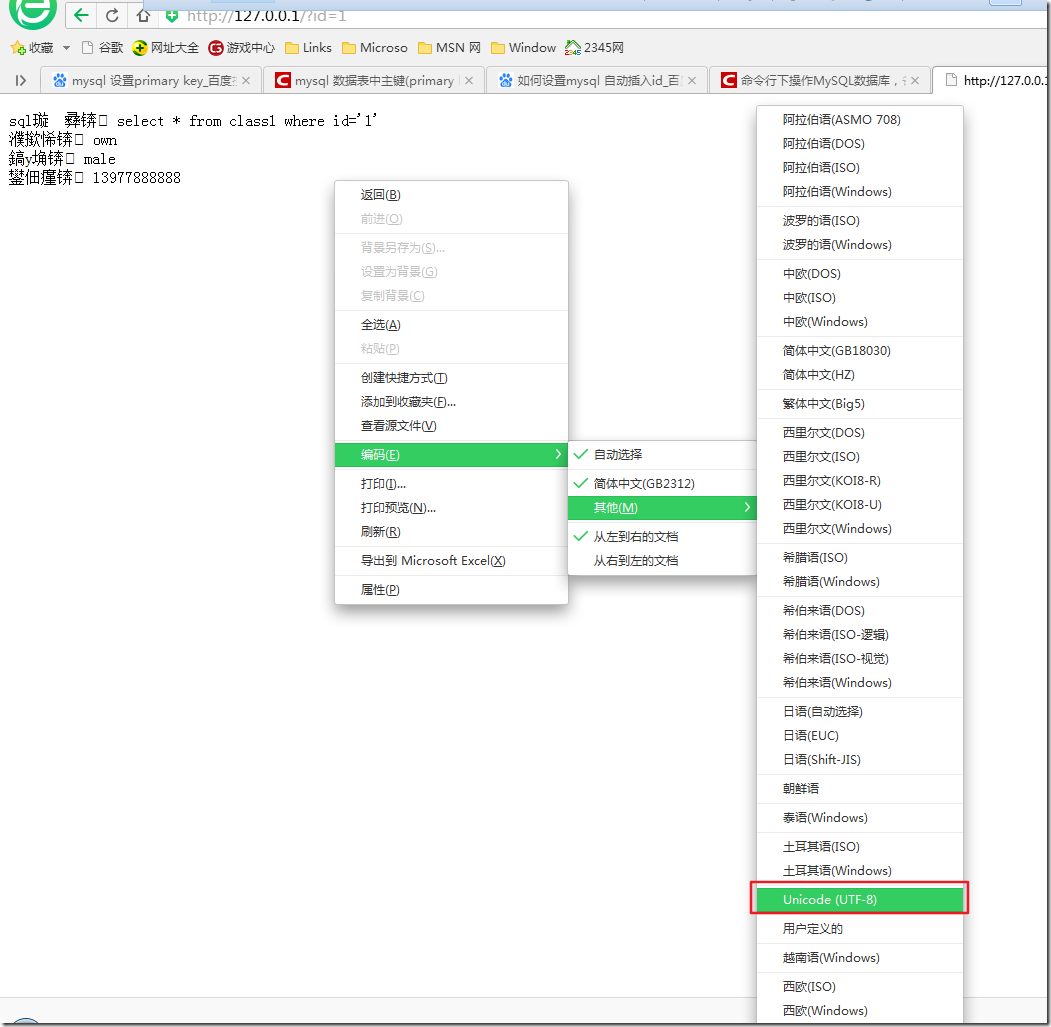Open the 游戏中心 bookmark

tap(241, 48)
